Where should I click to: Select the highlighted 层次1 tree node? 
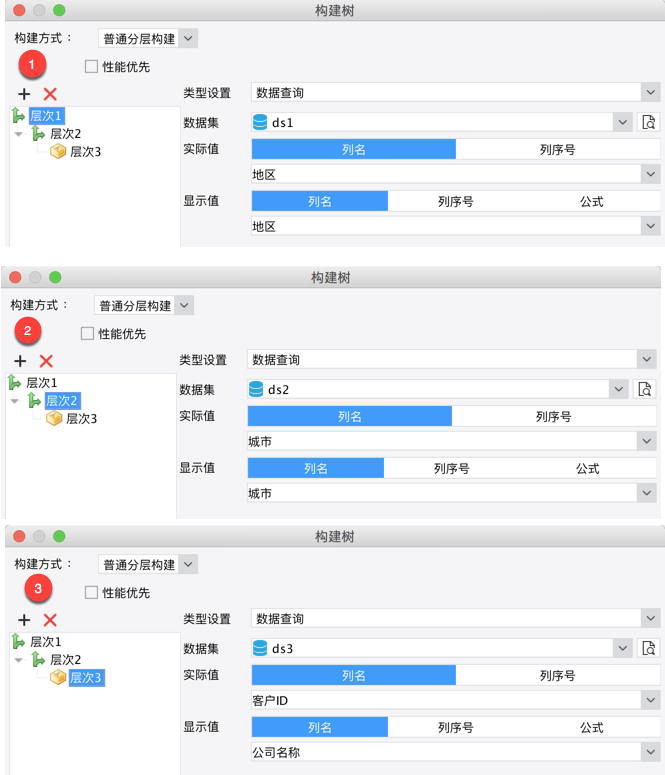pos(46,115)
